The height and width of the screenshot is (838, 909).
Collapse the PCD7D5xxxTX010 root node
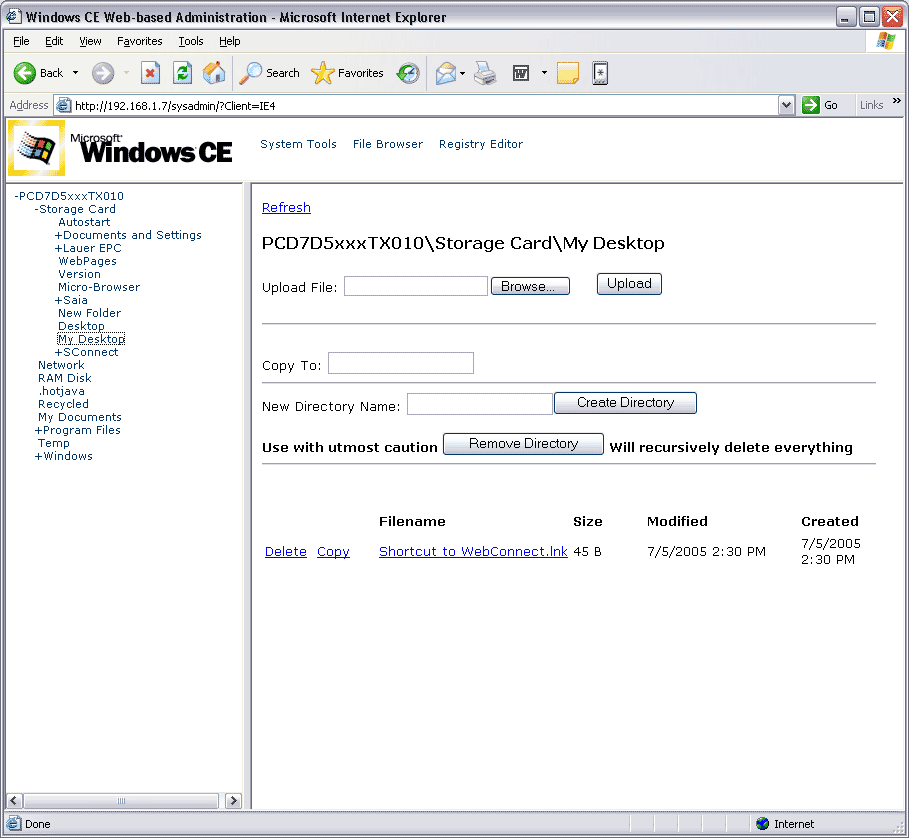pos(17,196)
